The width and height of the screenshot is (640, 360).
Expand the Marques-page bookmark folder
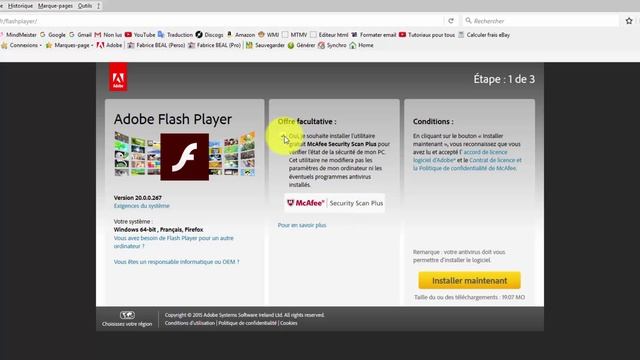coord(69,45)
